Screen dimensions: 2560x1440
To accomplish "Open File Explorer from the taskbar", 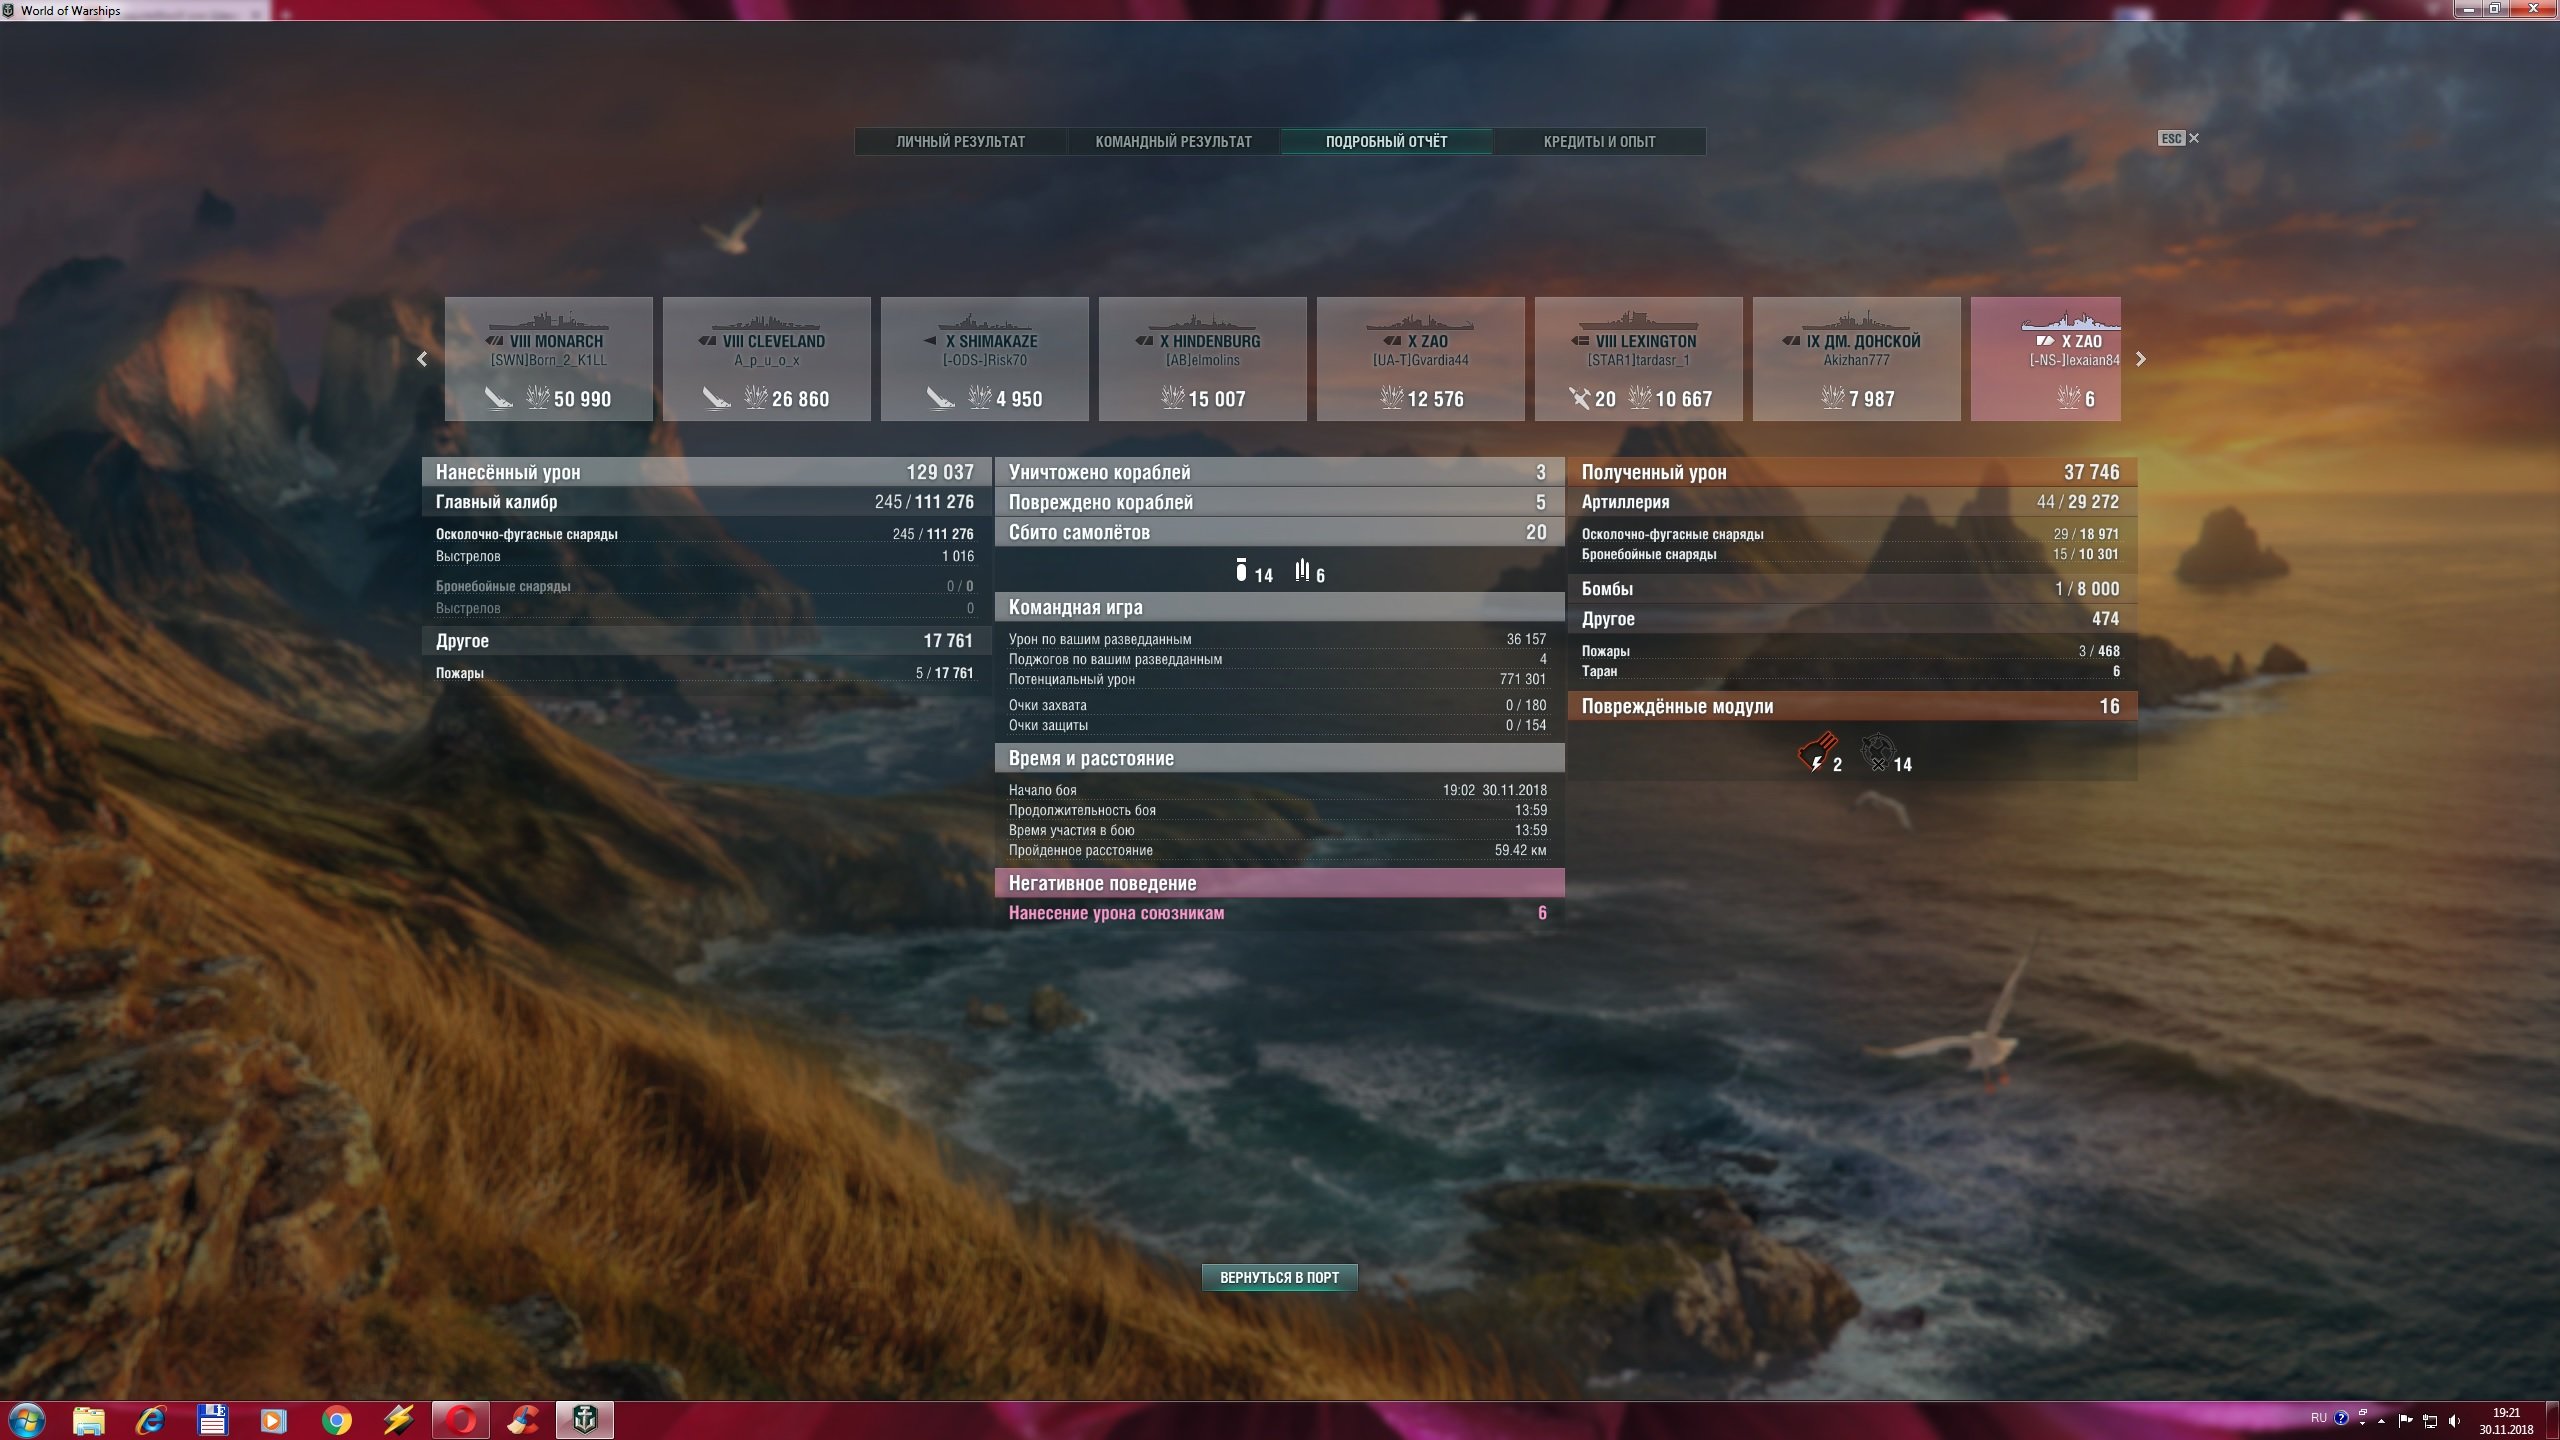I will click(89, 1420).
